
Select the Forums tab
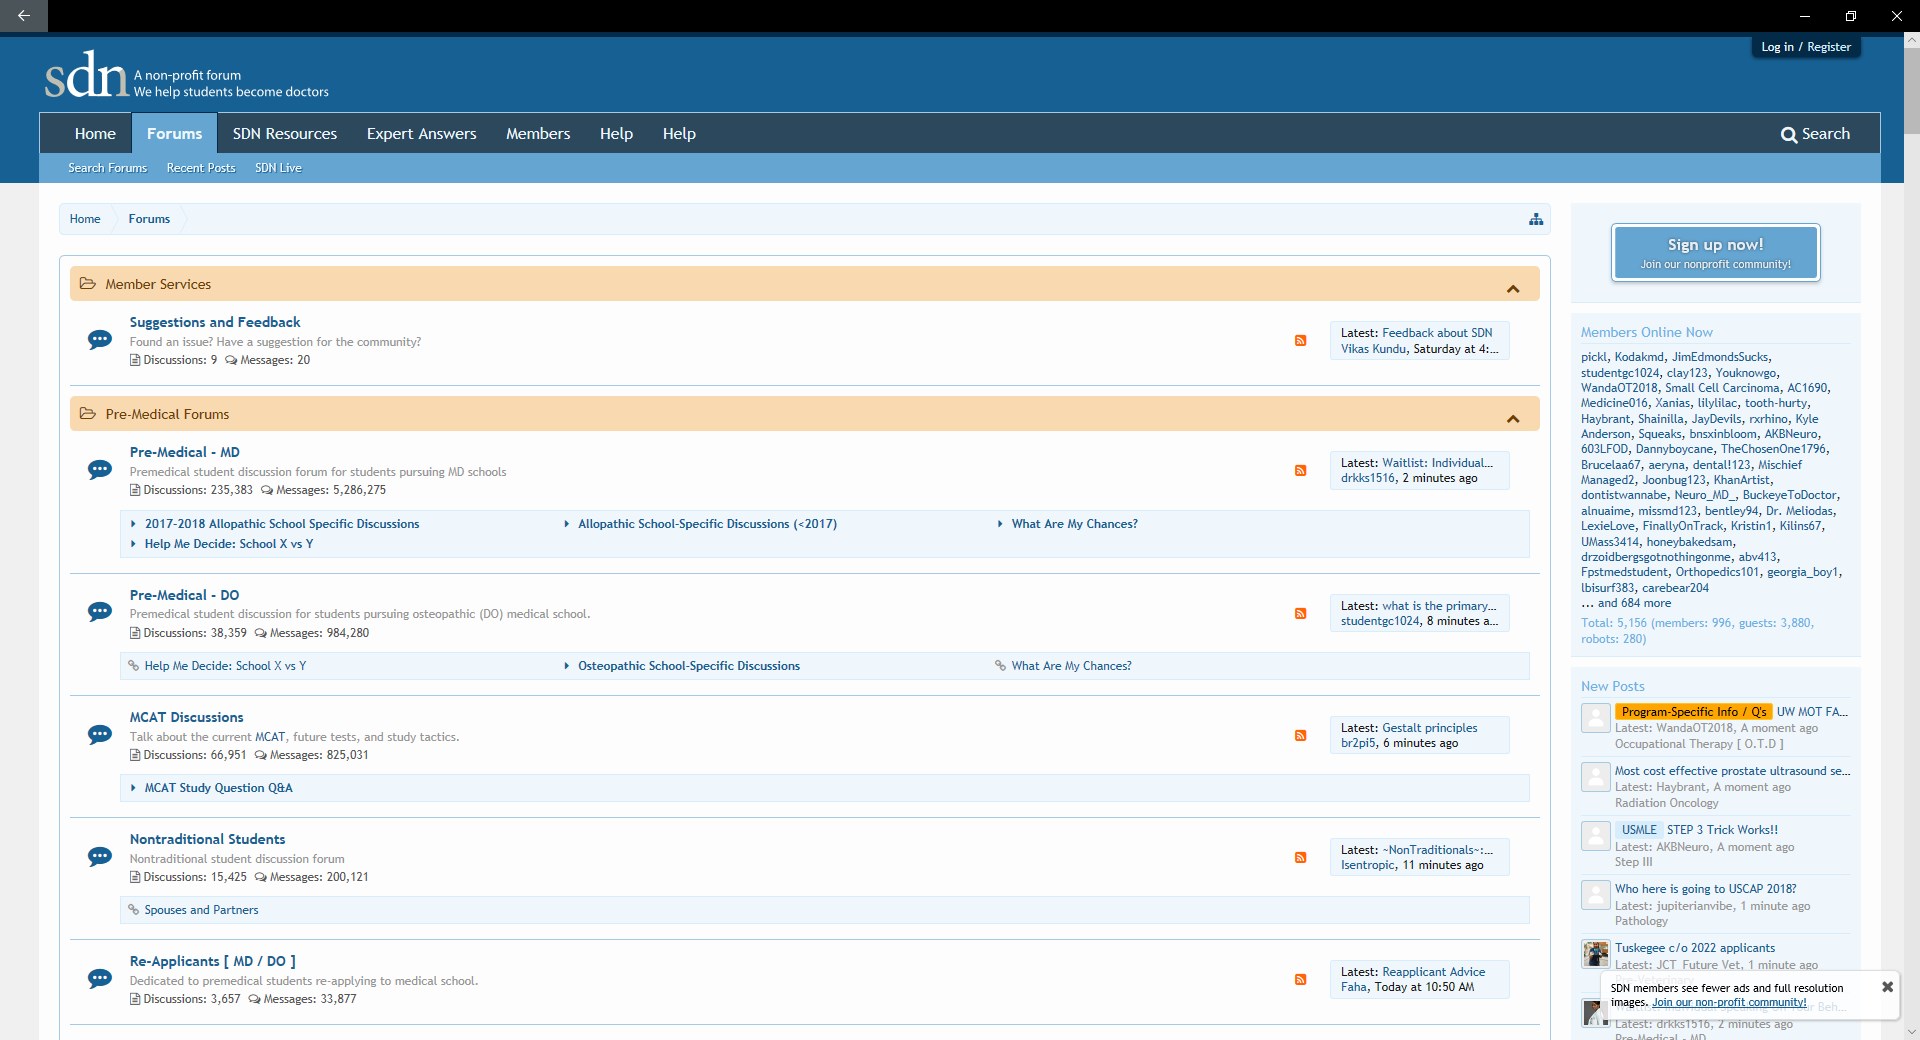pyautogui.click(x=174, y=134)
